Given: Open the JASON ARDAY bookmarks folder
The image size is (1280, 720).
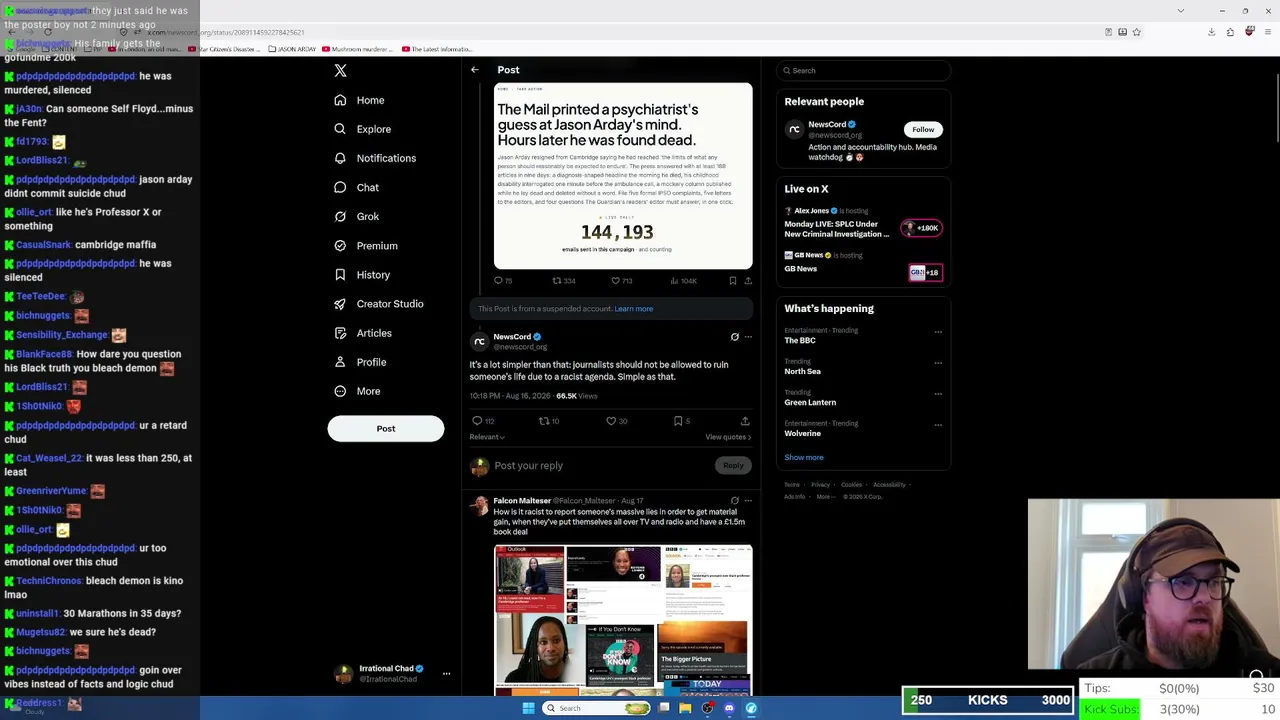Looking at the screenshot, I should pyautogui.click(x=292, y=49).
